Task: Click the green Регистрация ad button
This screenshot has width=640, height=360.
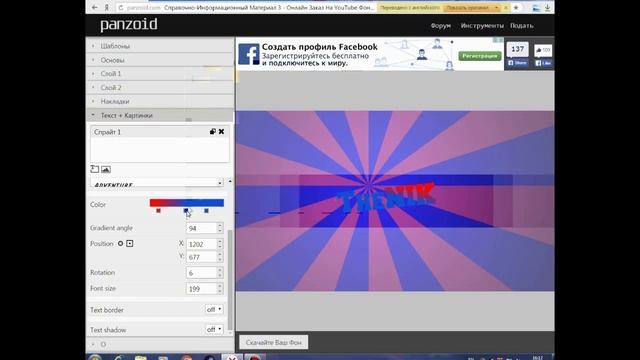Action: [x=480, y=56]
